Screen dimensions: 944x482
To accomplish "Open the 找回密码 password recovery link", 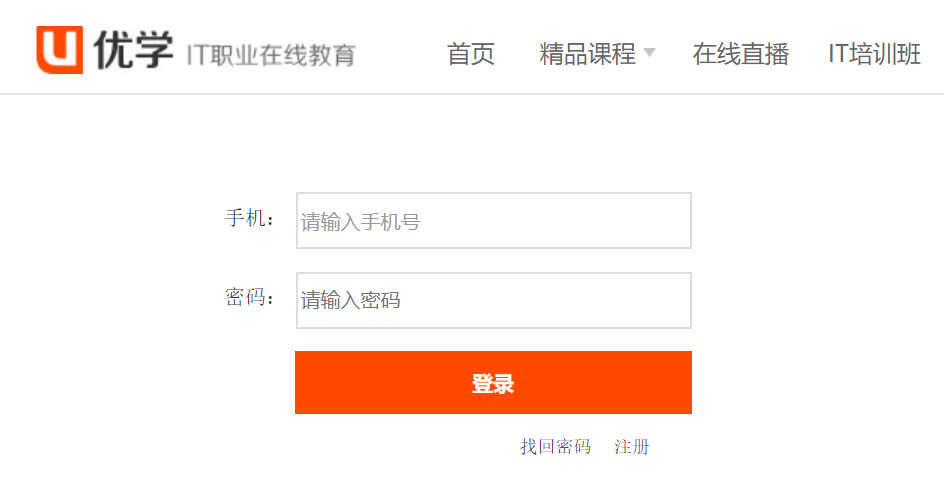I will point(556,446).
